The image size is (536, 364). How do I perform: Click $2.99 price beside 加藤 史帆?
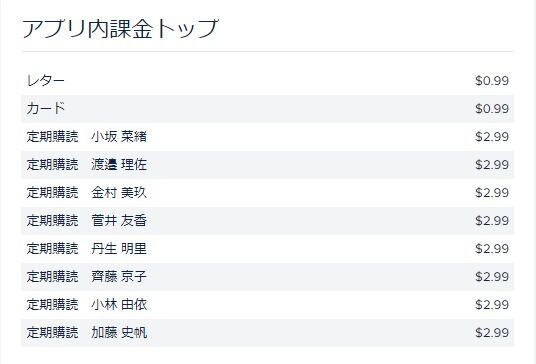(492, 333)
